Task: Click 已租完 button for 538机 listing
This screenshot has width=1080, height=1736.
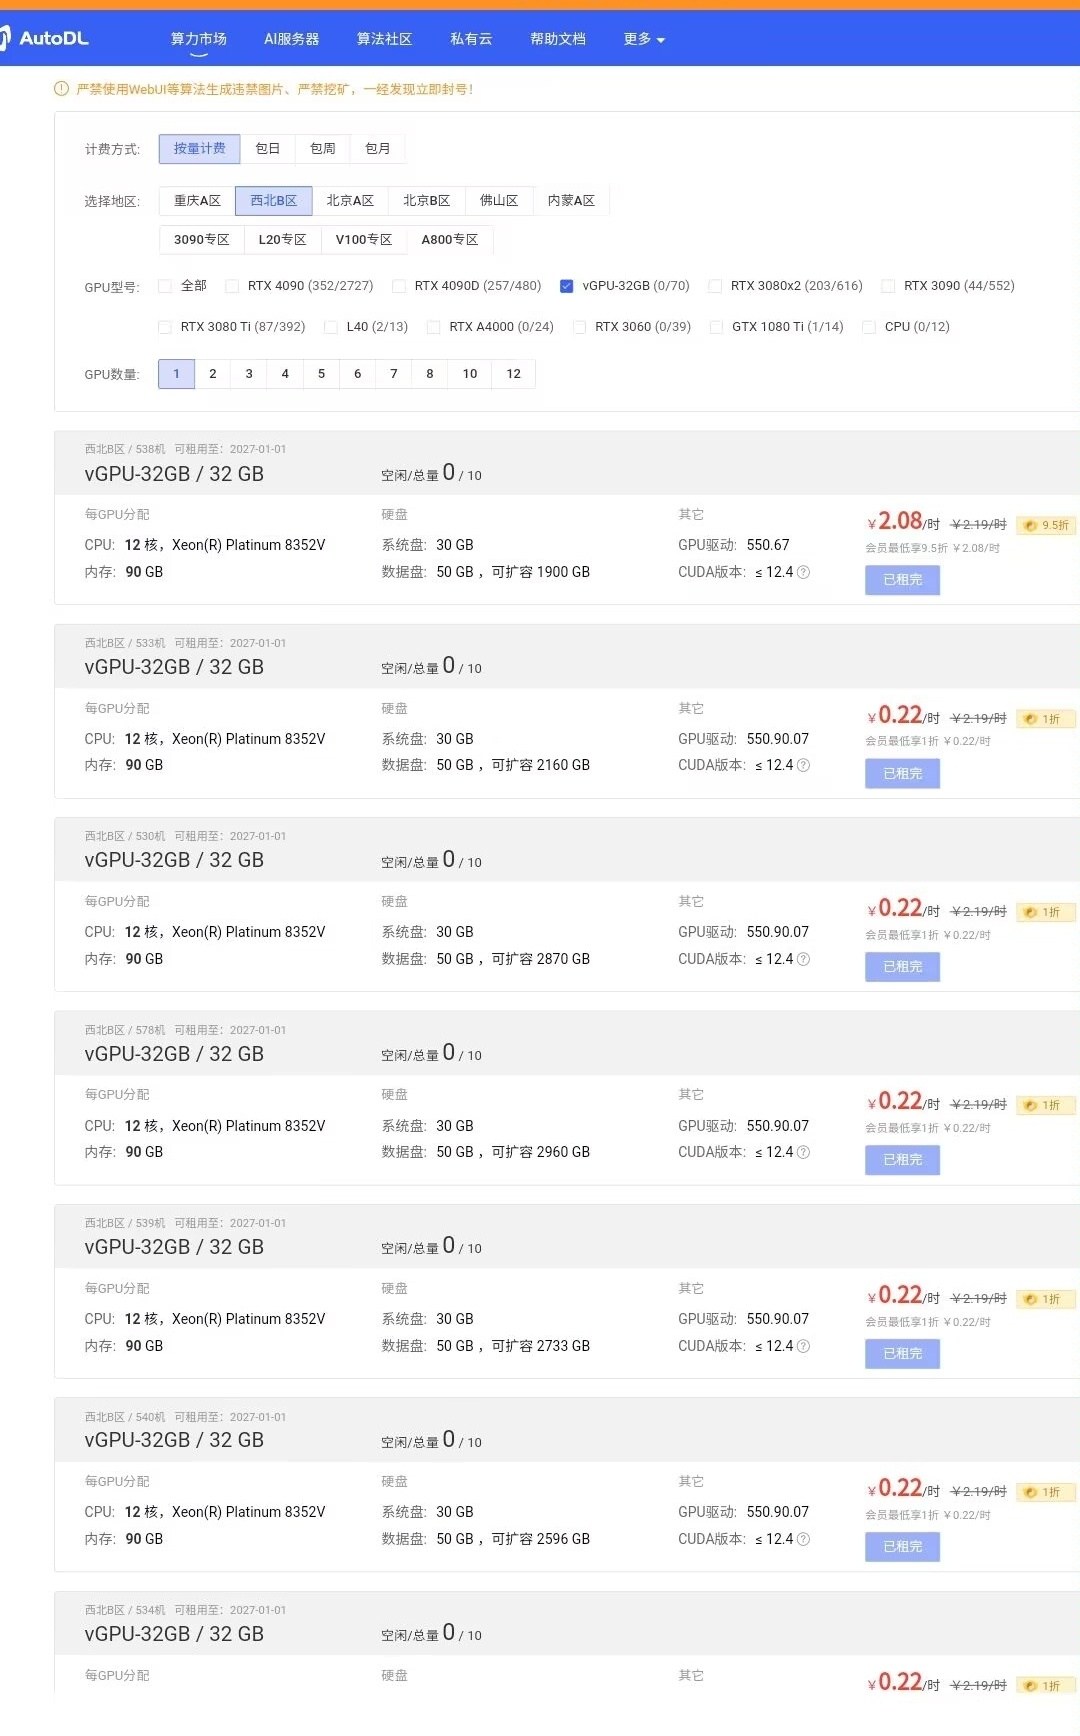Action: point(902,580)
